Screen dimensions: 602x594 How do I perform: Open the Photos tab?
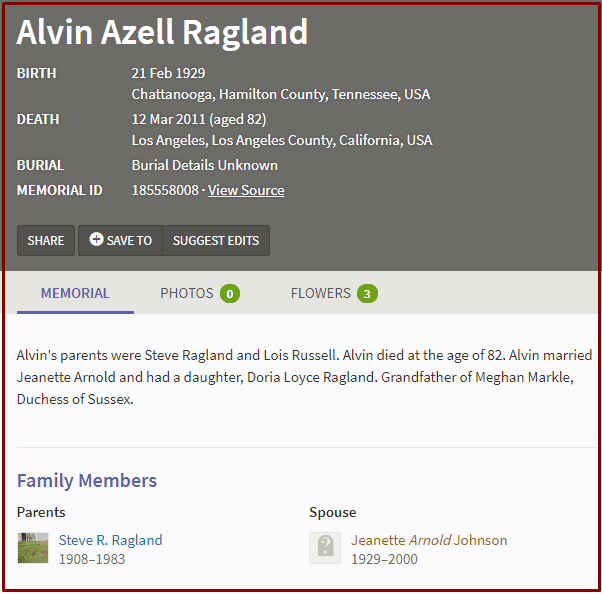pos(200,293)
